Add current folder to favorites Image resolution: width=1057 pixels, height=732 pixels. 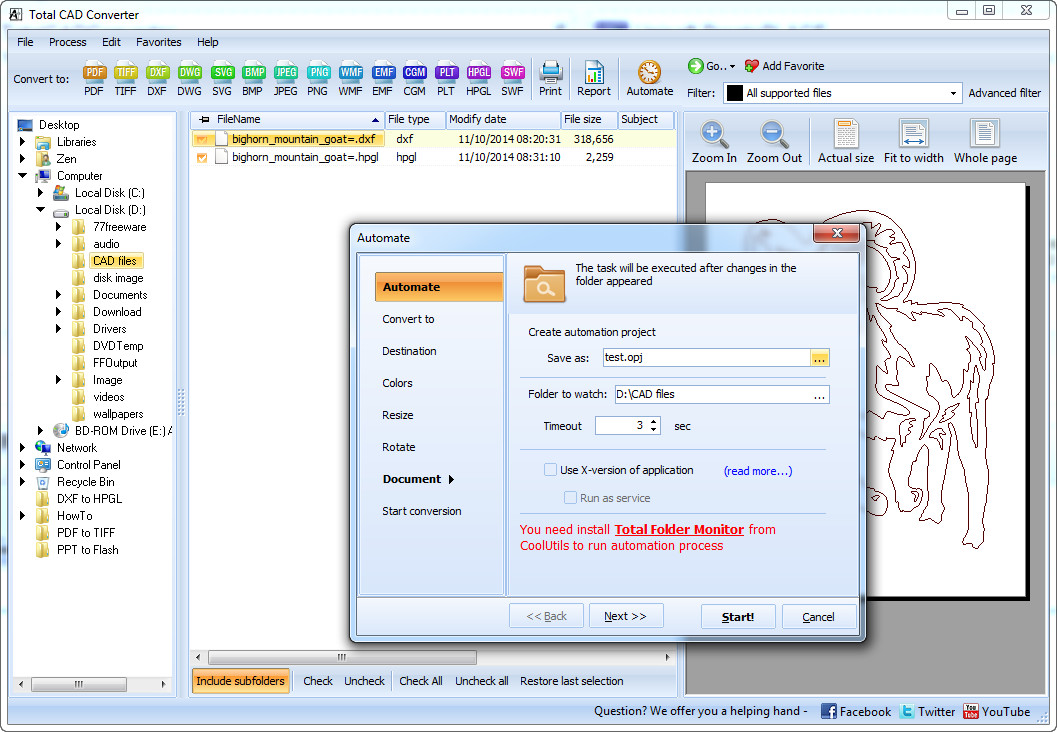pyautogui.click(x=785, y=66)
